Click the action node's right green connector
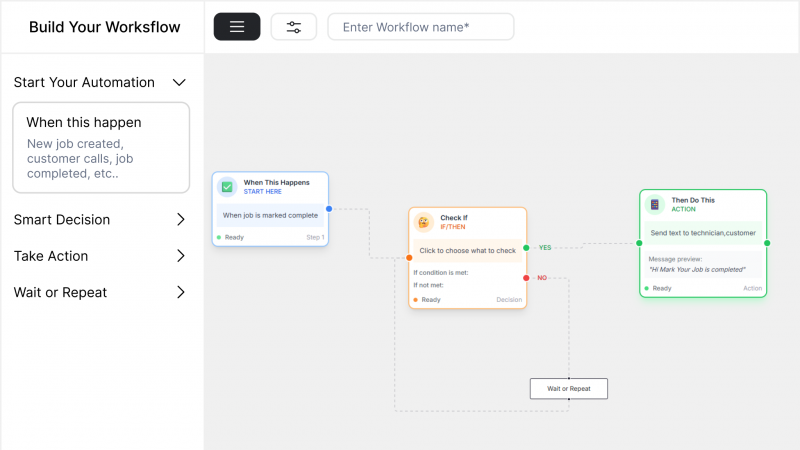Screen dimensions: 800x450 (x=767, y=243)
